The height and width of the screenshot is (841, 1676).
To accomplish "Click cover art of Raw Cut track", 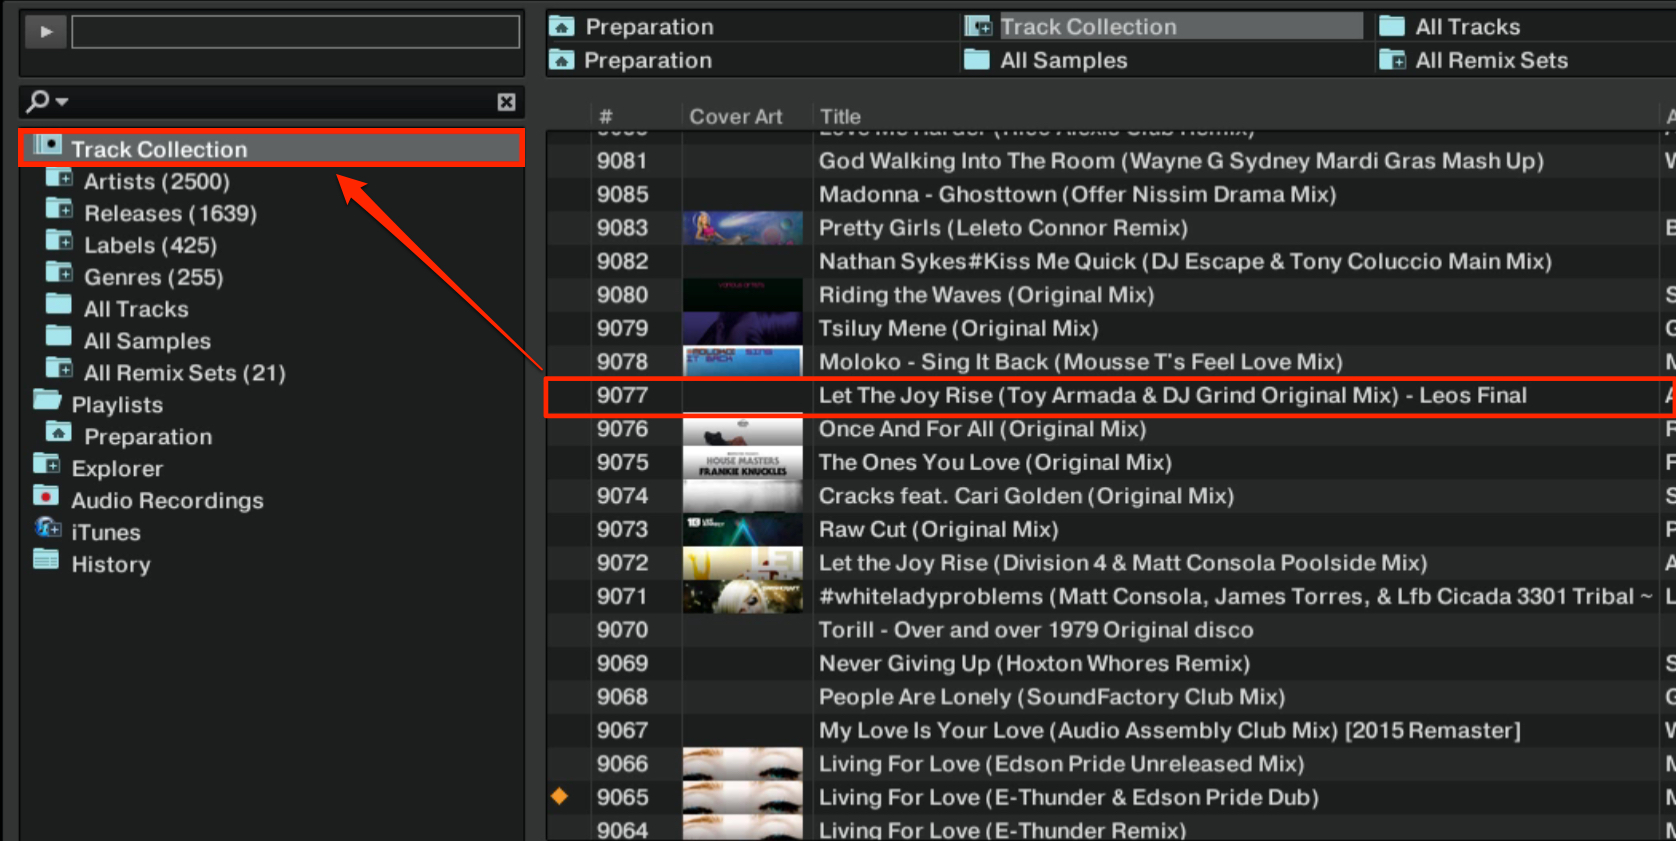I will [x=742, y=529].
